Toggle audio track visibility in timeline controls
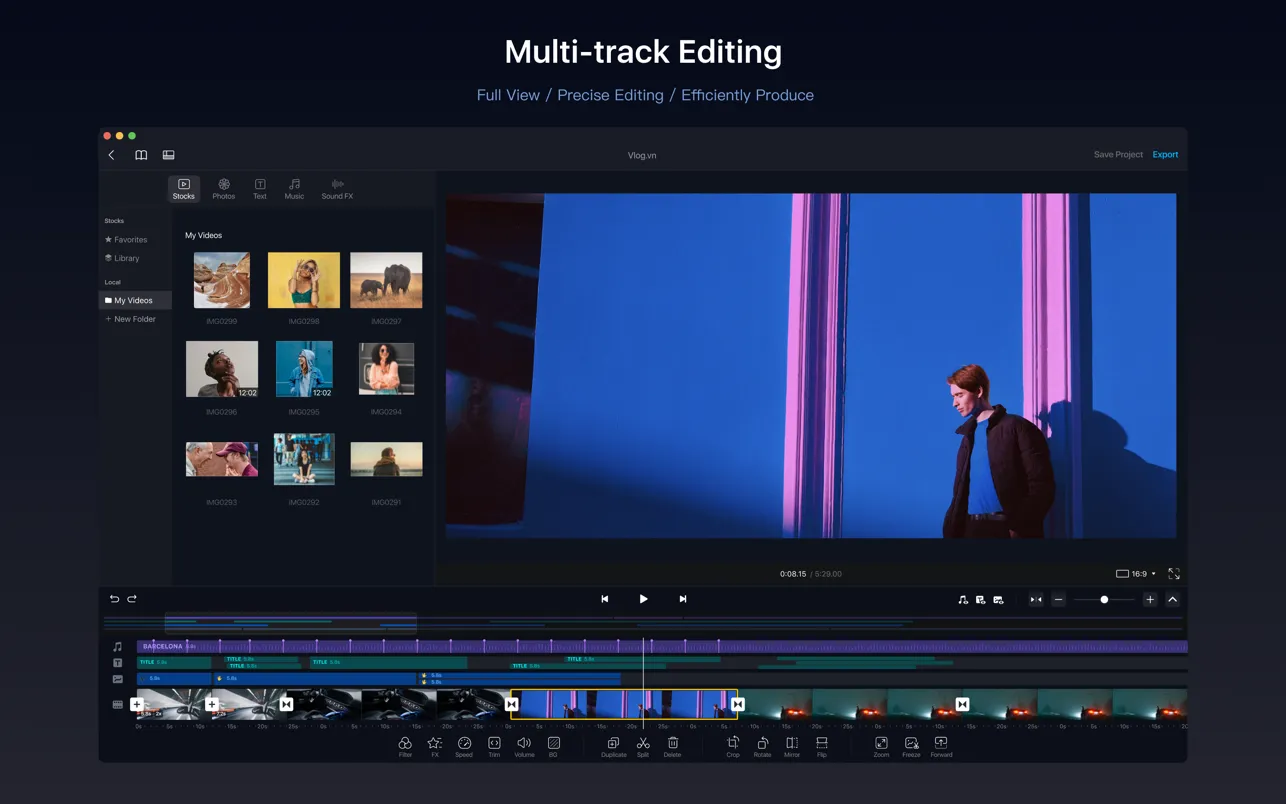 963,599
